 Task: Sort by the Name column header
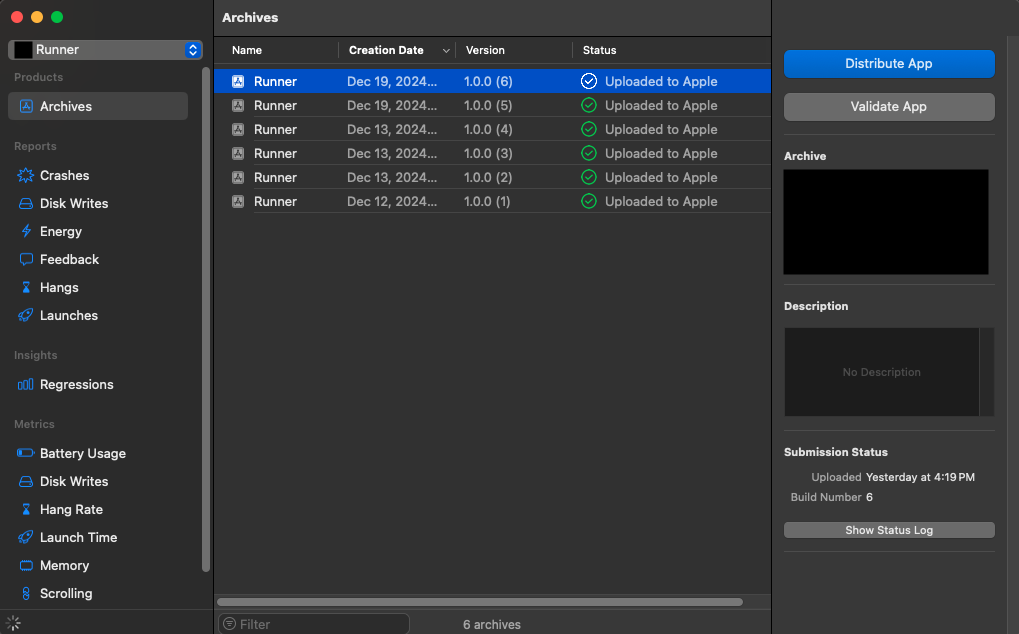click(247, 50)
